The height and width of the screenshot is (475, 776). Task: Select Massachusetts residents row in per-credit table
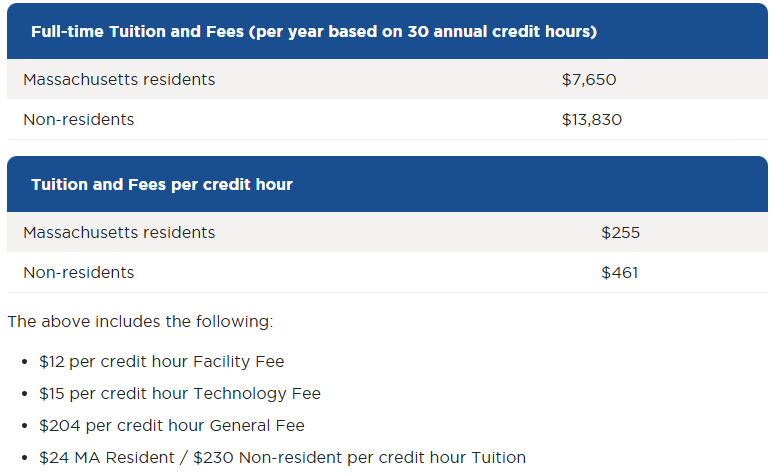point(388,232)
